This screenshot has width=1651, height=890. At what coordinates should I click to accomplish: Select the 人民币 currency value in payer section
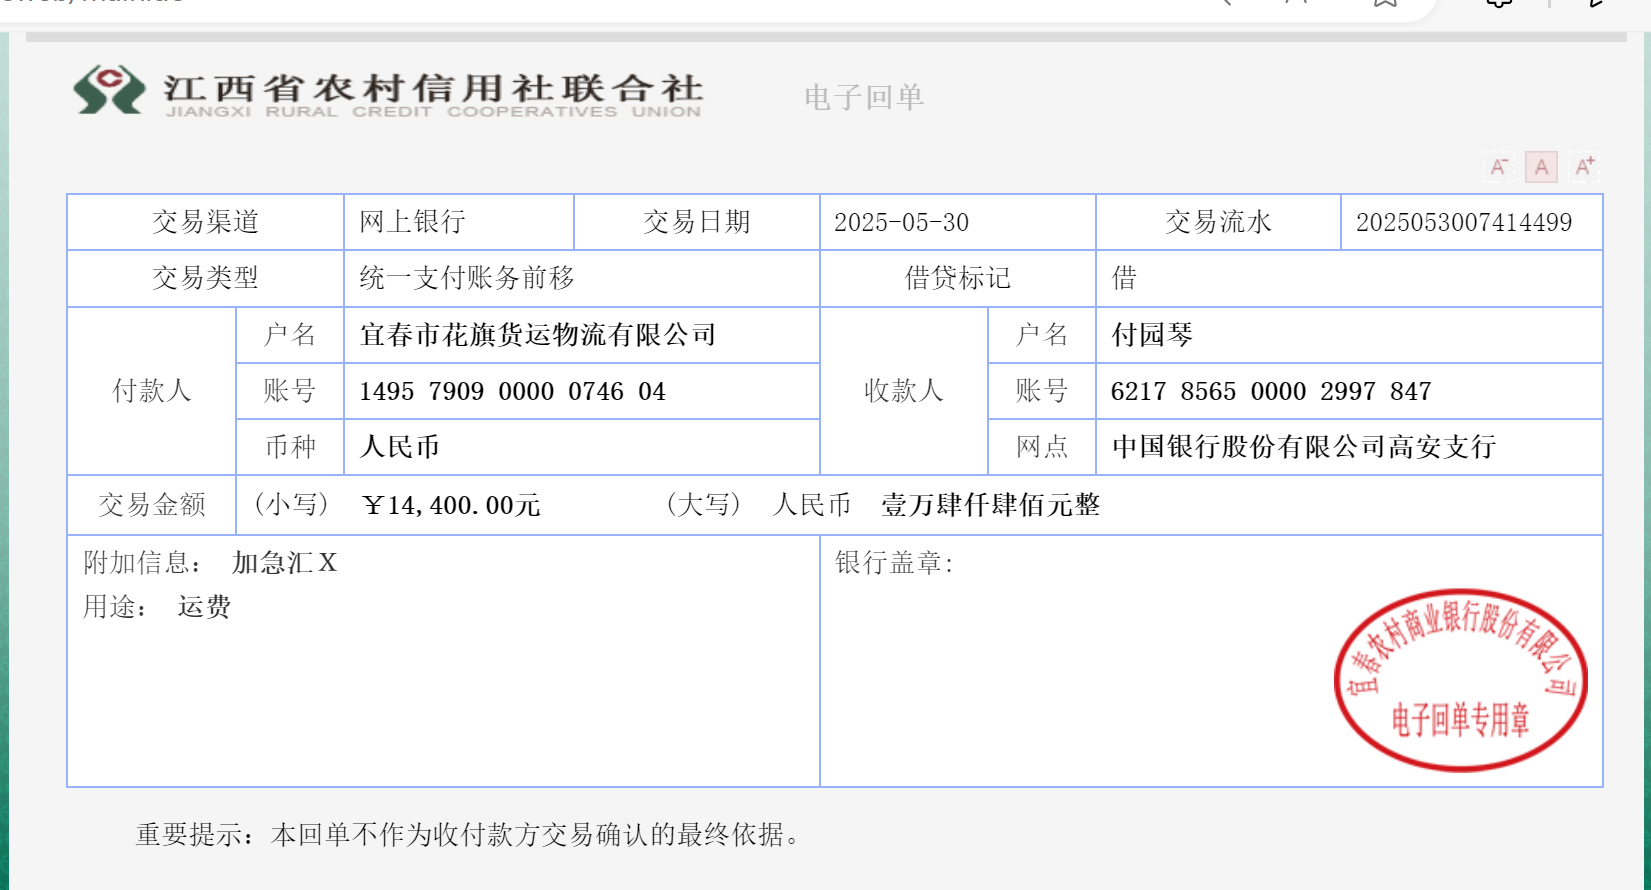click(400, 447)
